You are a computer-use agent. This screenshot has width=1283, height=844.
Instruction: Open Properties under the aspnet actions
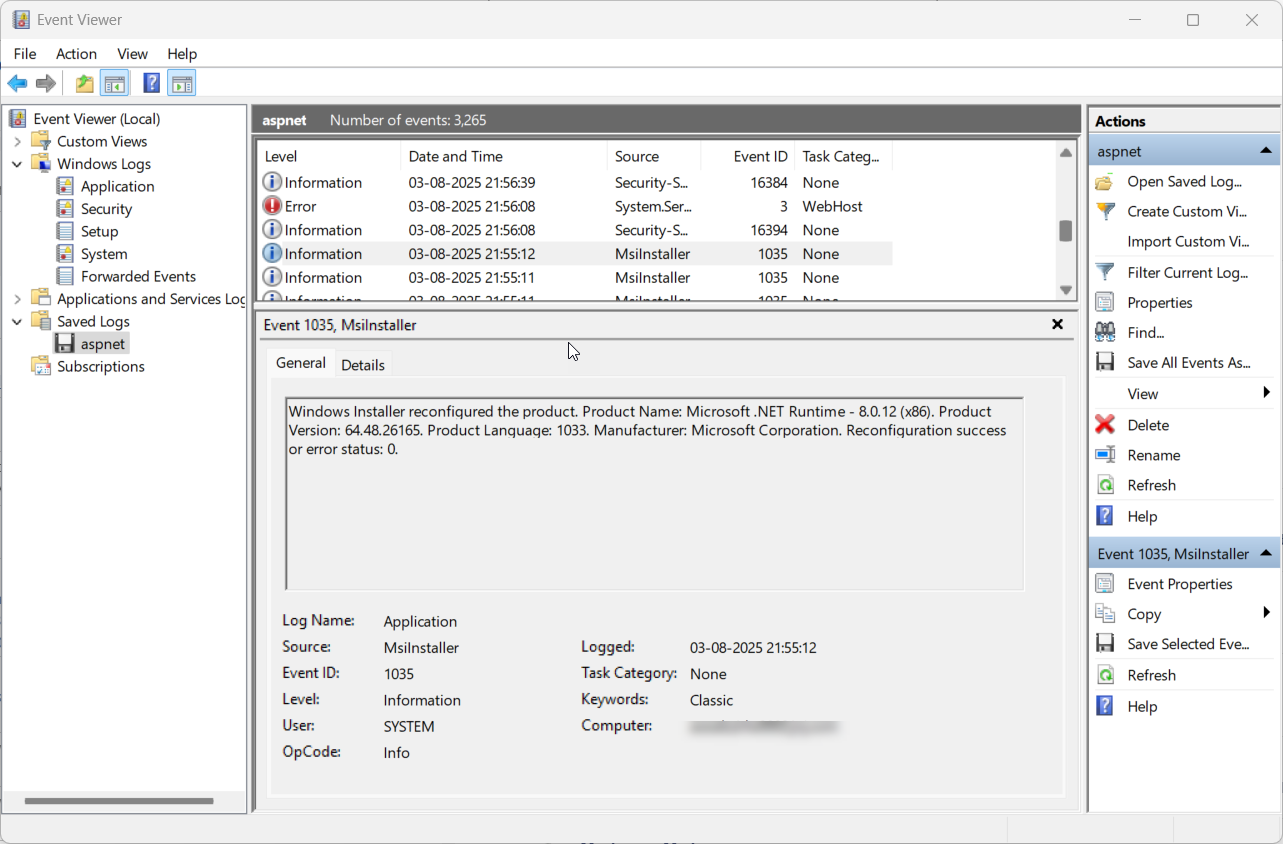[1159, 302]
